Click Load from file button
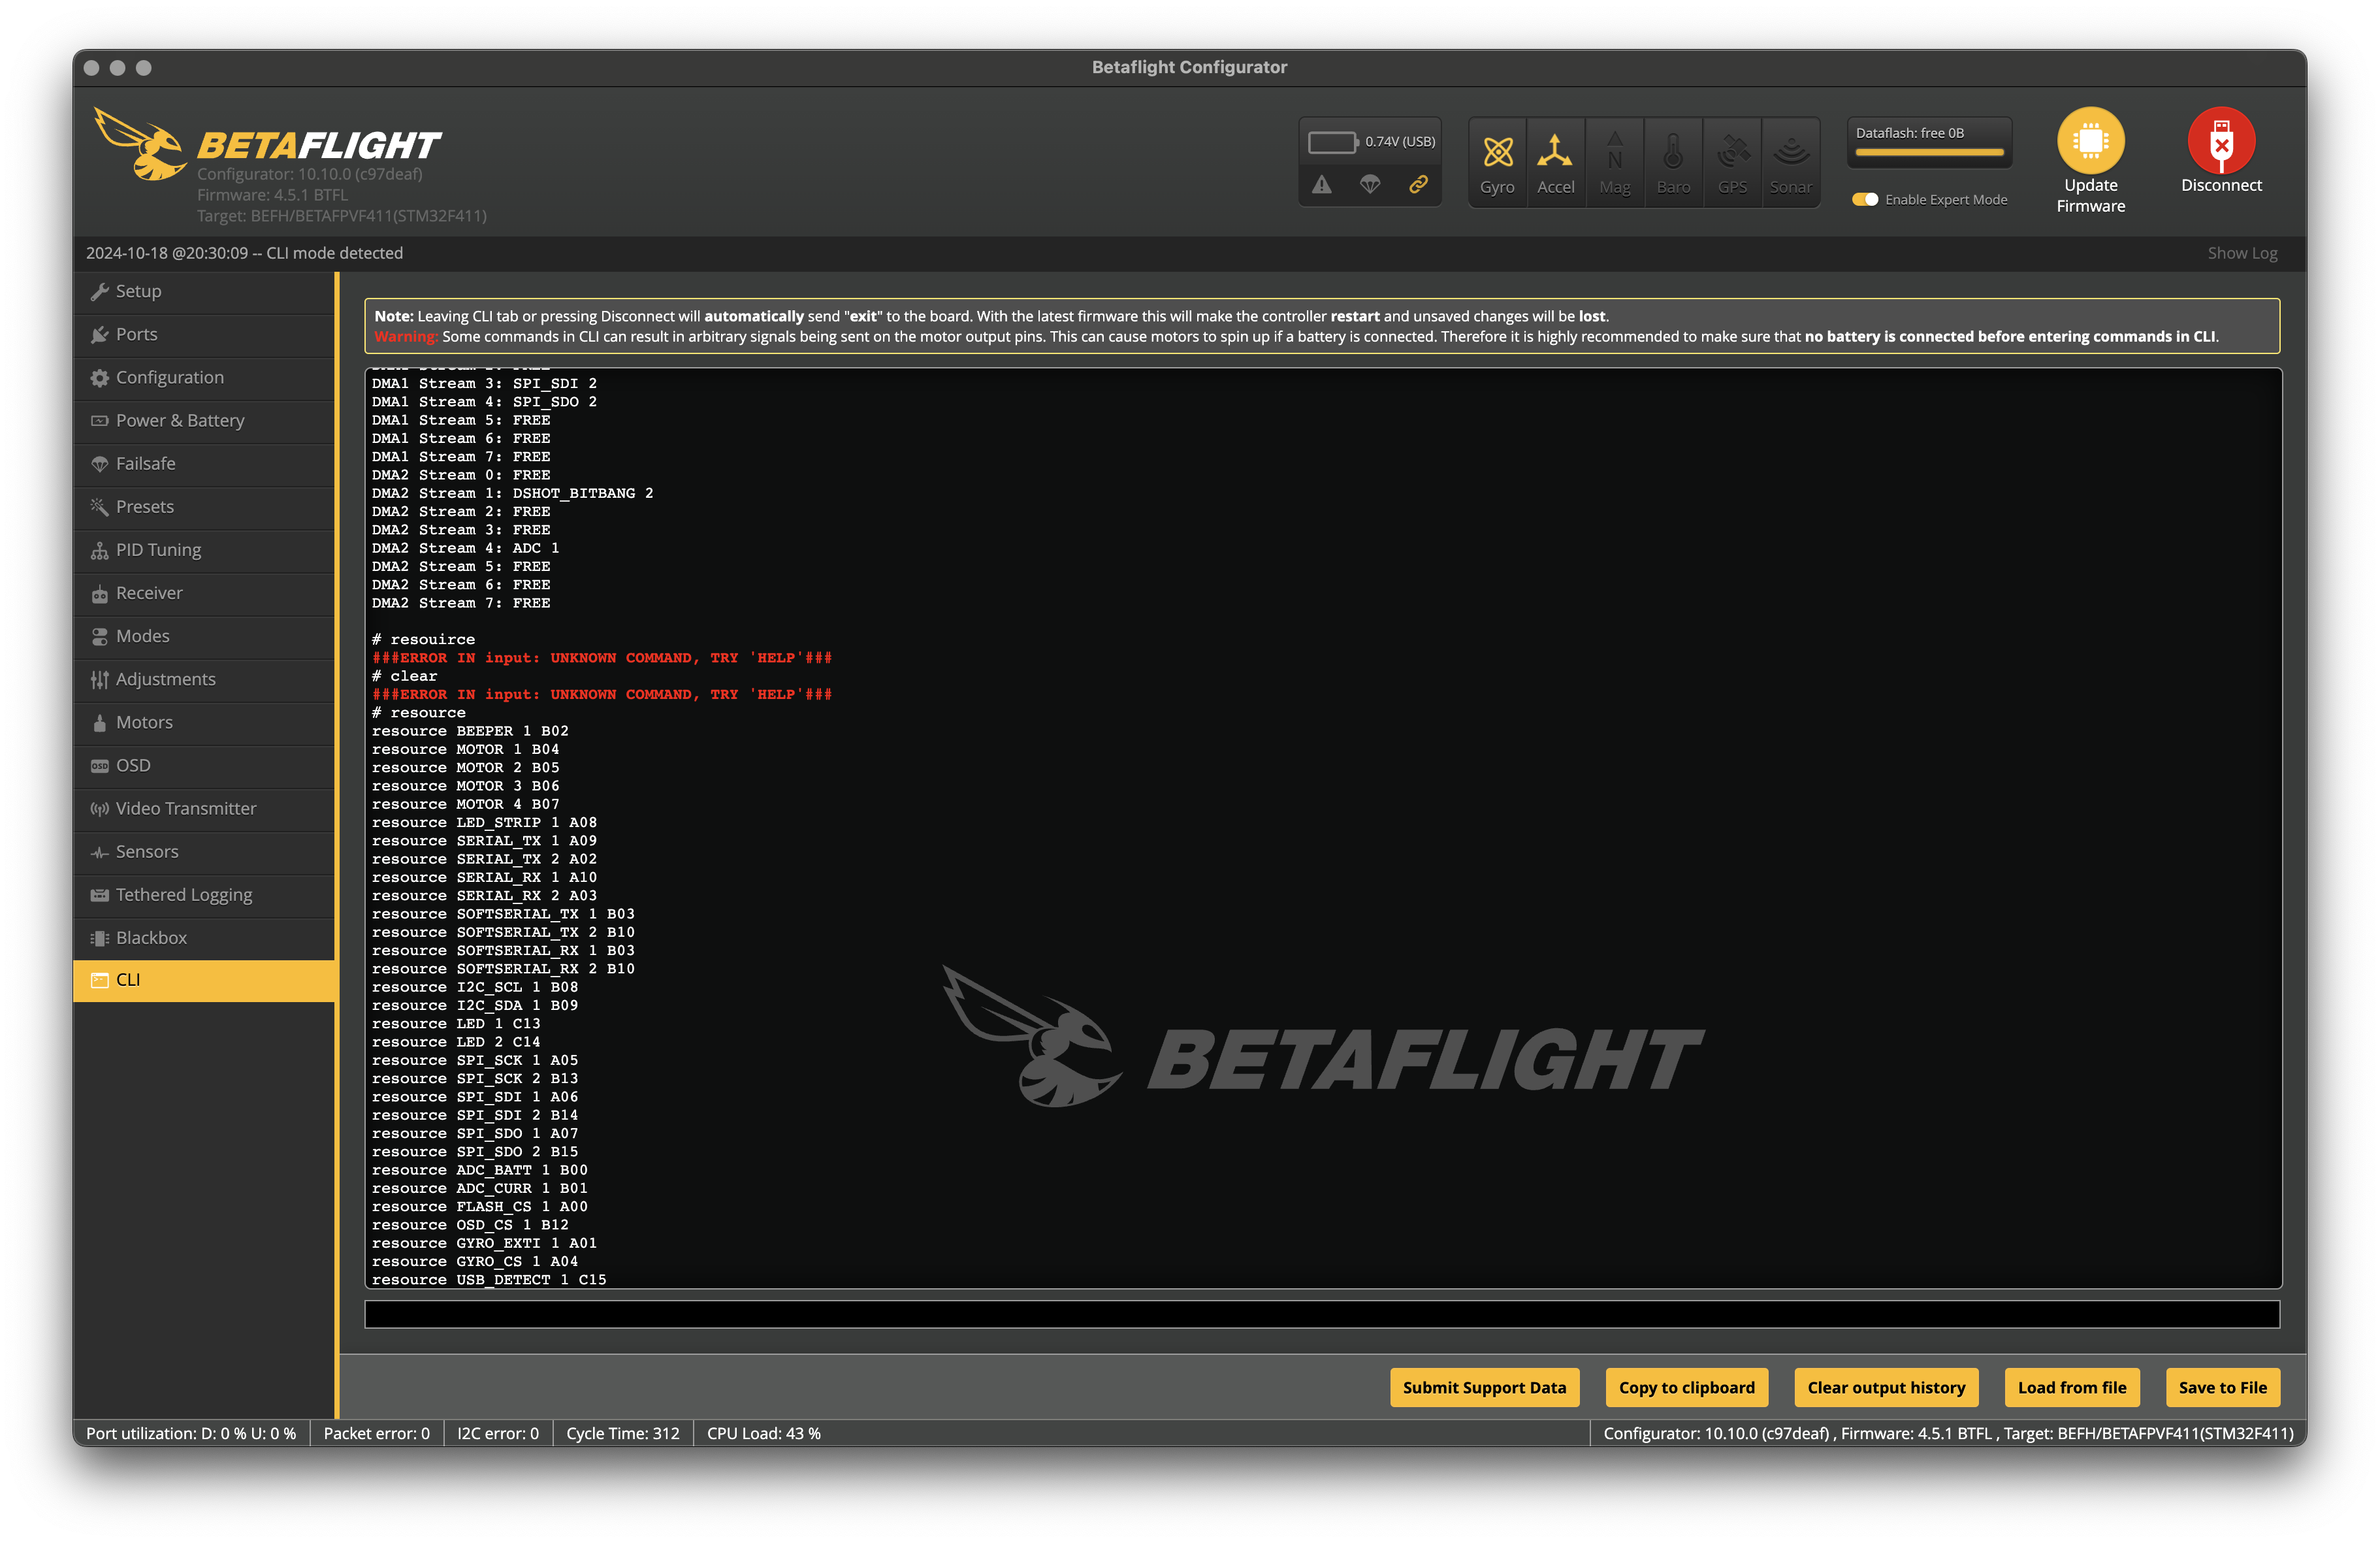The height and width of the screenshot is (1543, 2380). (x=2072, y=1387)
